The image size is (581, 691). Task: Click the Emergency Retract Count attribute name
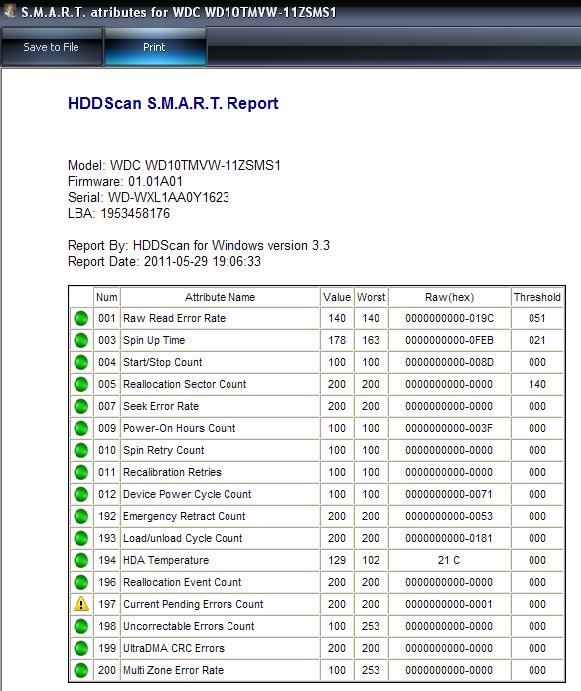click(184, 516)
